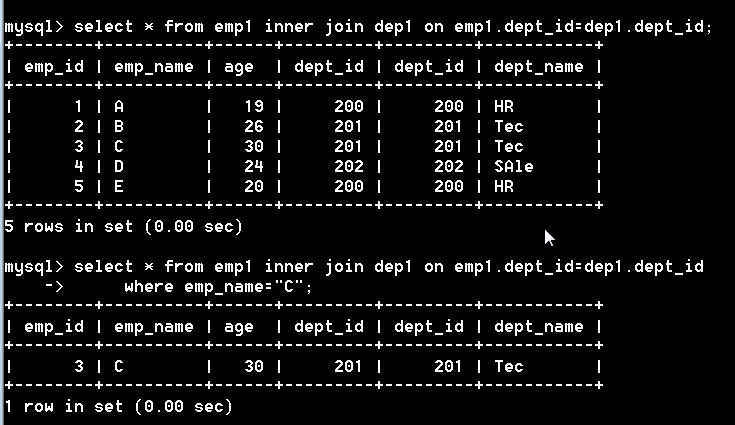The height and width of the screenshot is (425, 735).
Task: Click the first mysql> prompt ending in a semicolon
Action: coord(358,27)
